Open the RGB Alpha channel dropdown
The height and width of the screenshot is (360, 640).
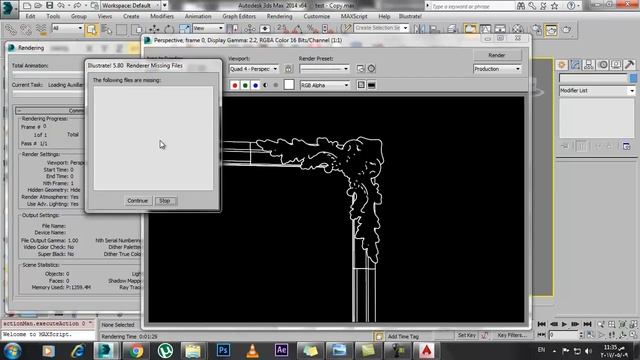pos(325,85)
